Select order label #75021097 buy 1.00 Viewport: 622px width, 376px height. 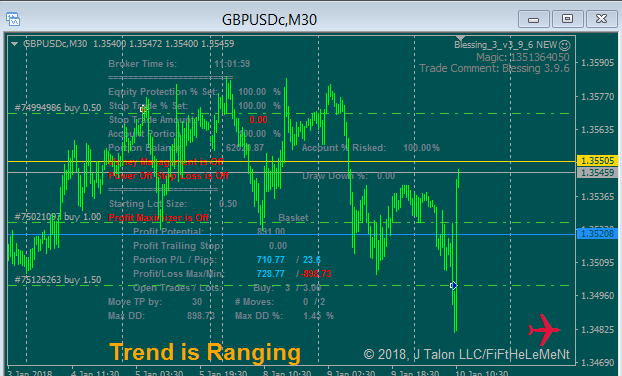(58, 217)
